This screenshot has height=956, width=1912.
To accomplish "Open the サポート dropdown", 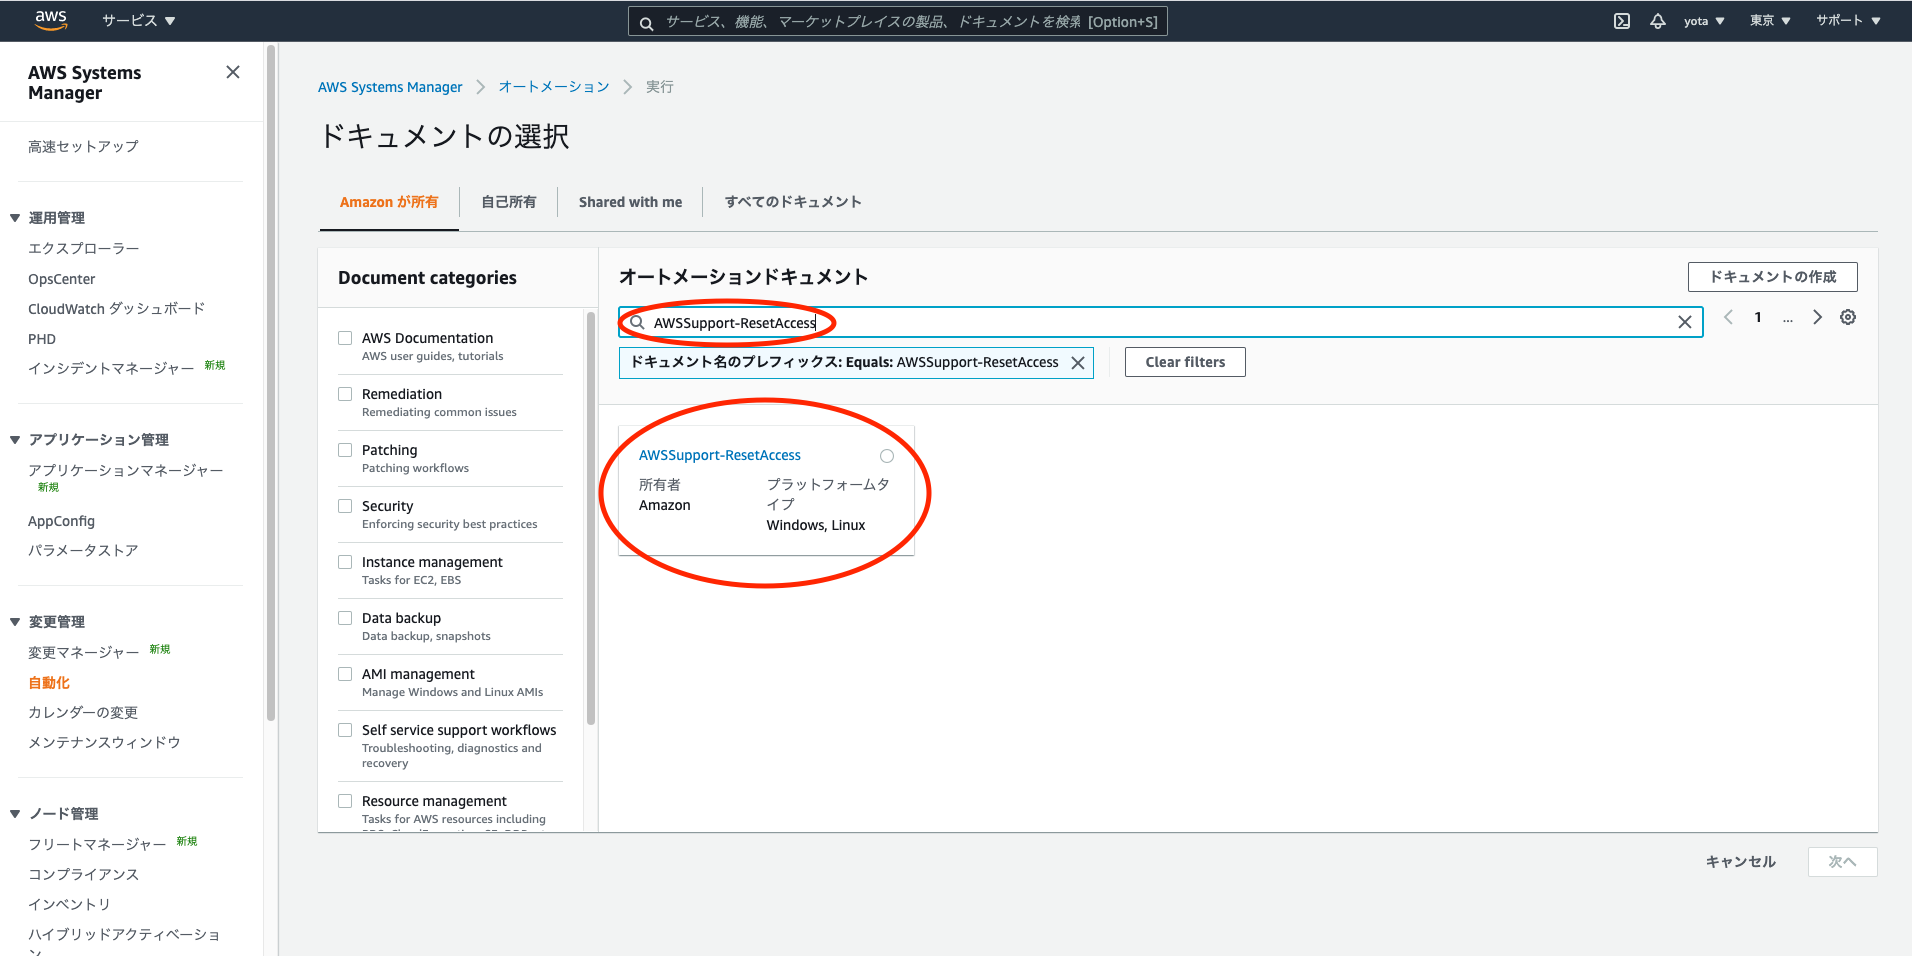I will tap(1848, 21).
